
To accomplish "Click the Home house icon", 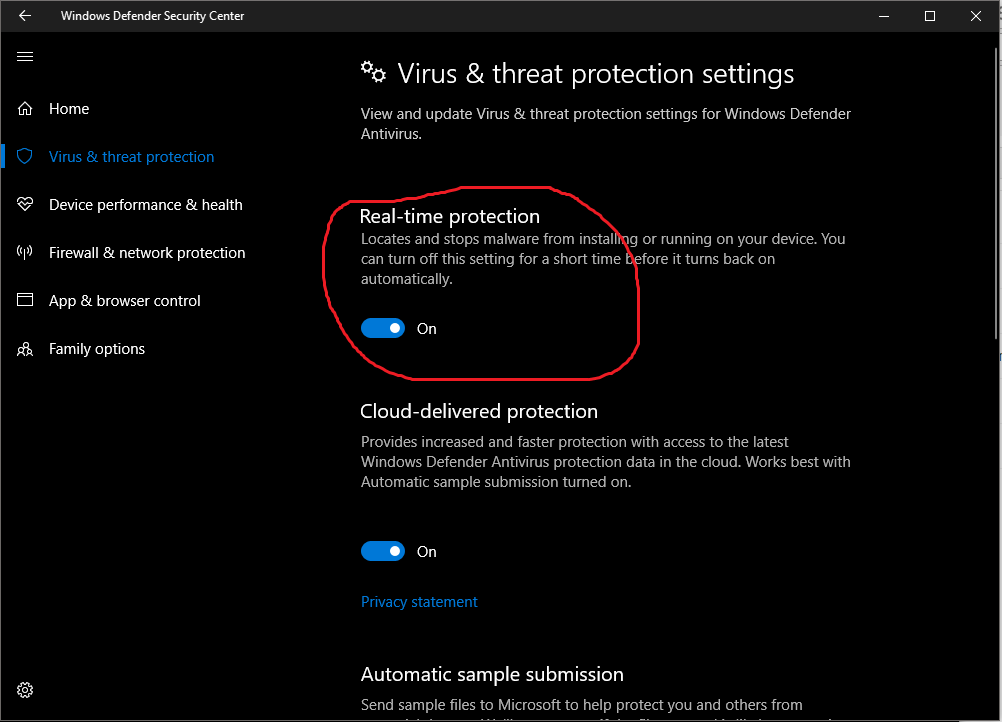I will tap(25, 109).
